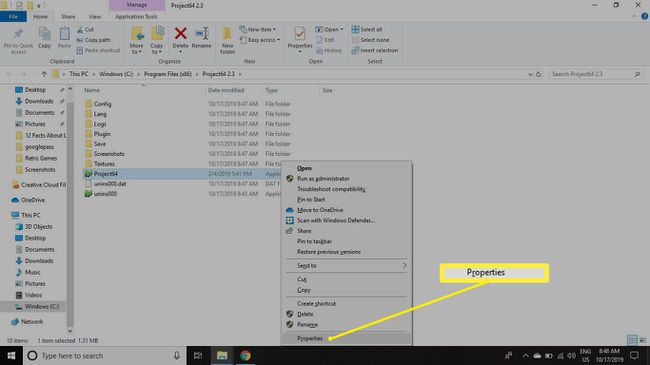Switch to the View ribbon tab

pyautogui.click(x=95, y=17)
